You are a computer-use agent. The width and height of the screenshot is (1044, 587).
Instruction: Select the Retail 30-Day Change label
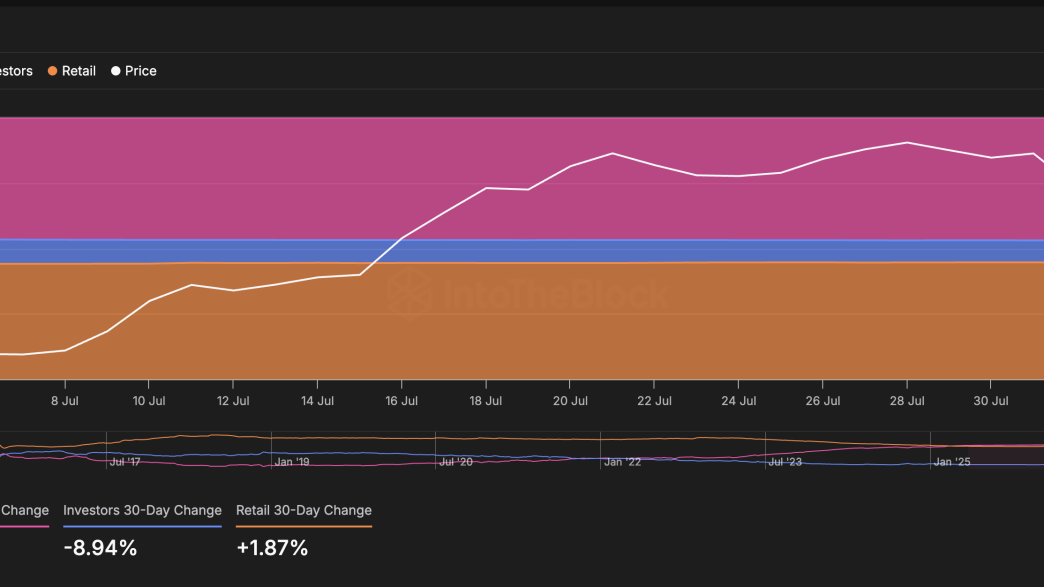point(303,510)
